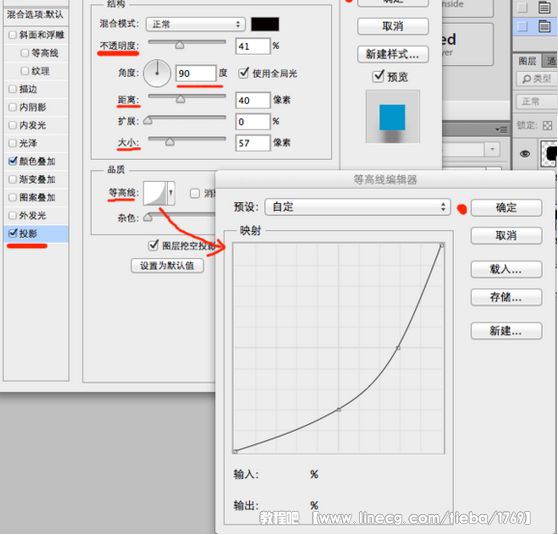Click the 载入... load button
Viewport: 558px width, 535px height.
tap(506, 269)
